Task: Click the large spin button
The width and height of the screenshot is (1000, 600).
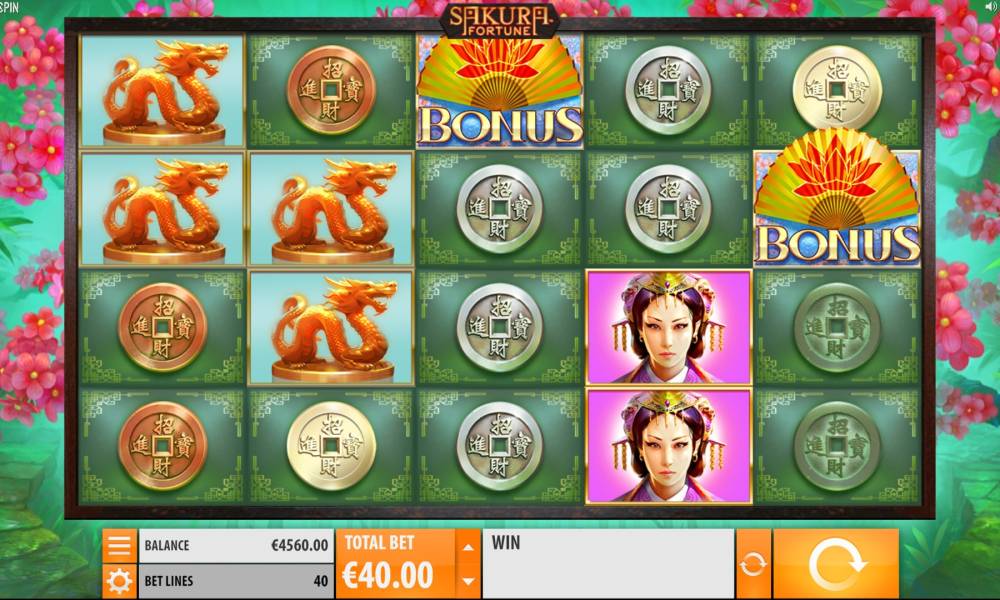Action: click(836, 564)
